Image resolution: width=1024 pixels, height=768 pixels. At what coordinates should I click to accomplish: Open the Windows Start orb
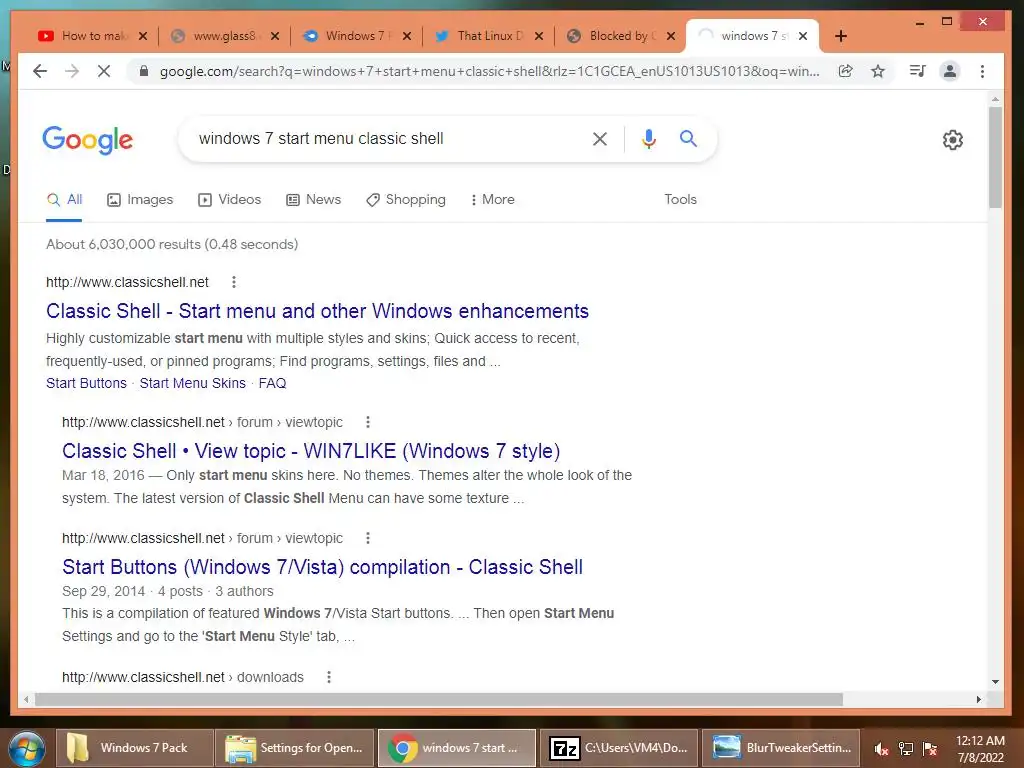point(26,748)
